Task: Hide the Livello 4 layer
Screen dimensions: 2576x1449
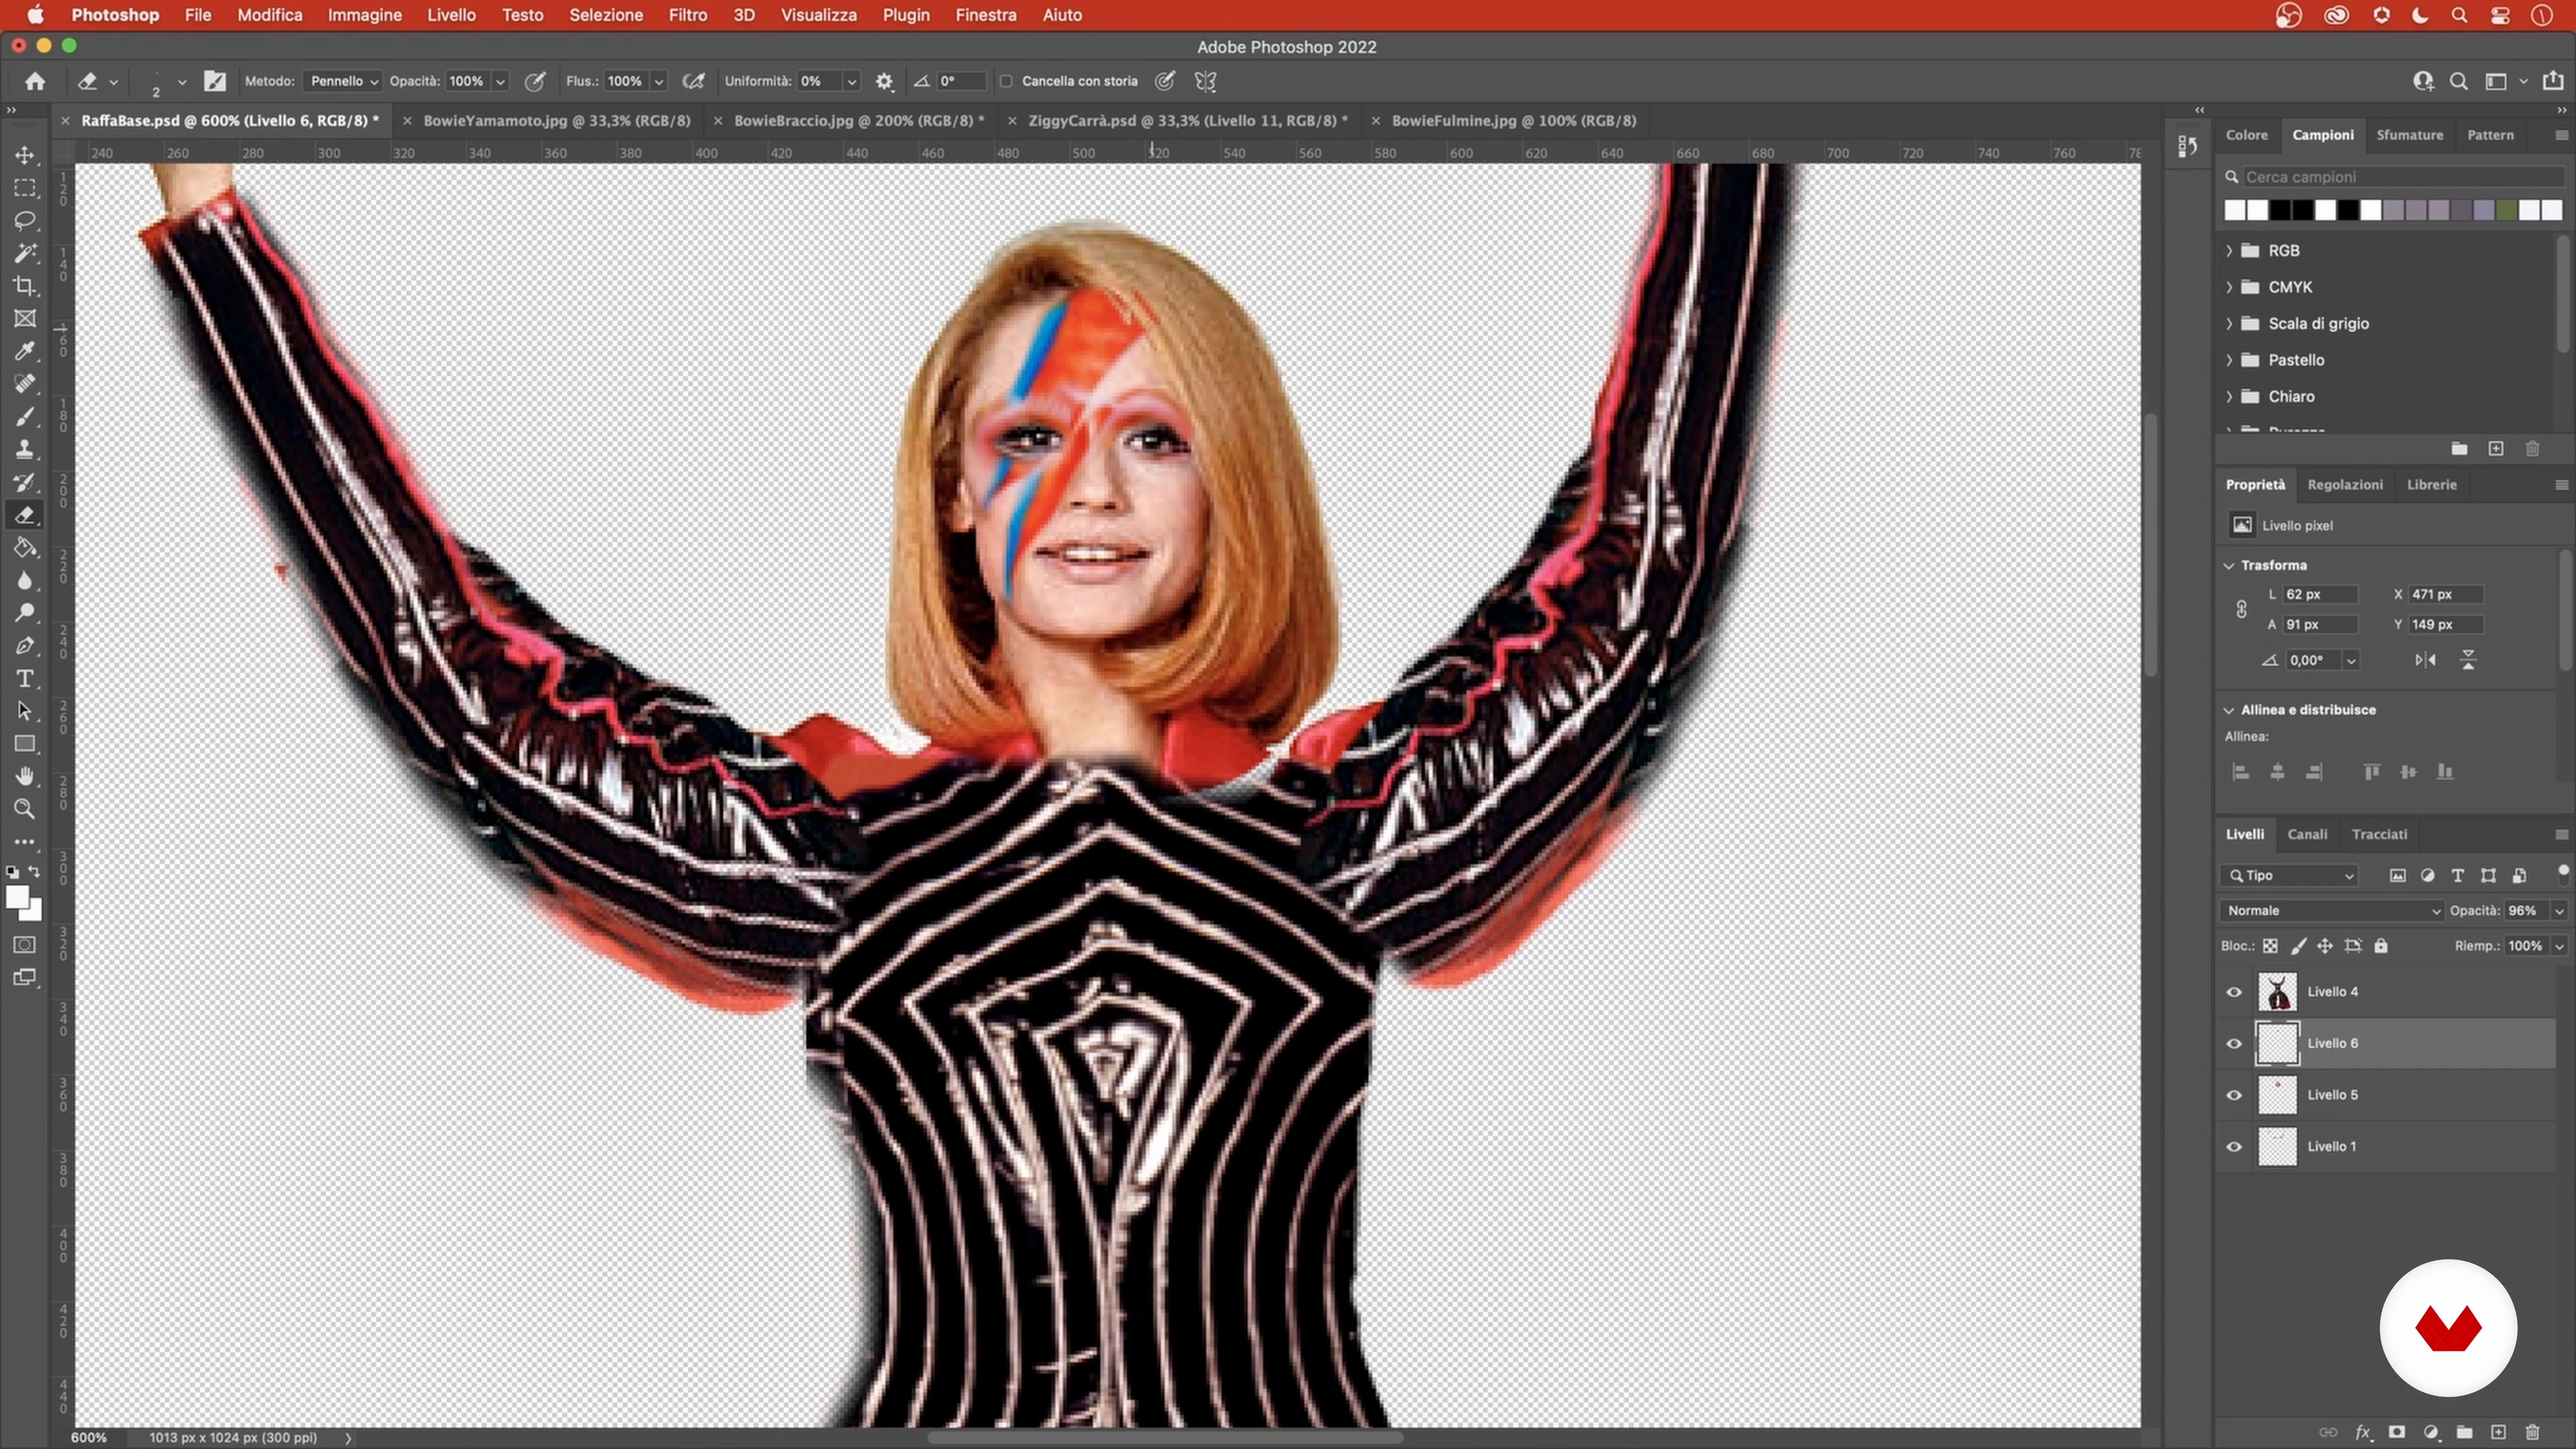Action: click(2234, 992)
